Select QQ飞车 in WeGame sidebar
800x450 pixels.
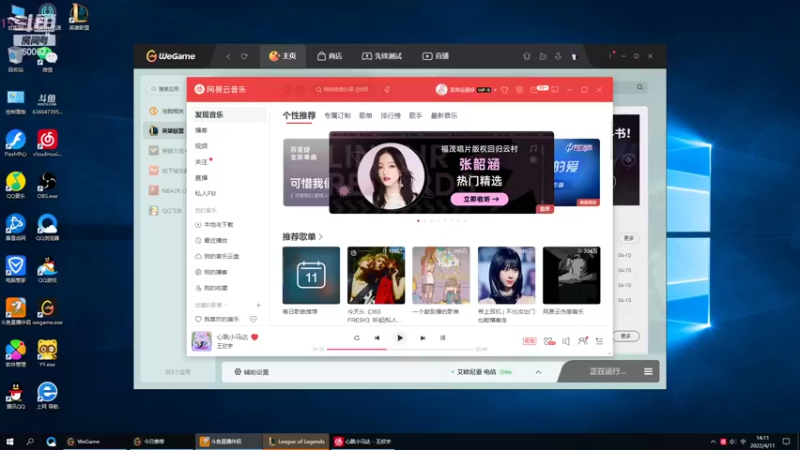pyautogui.click(x=165, y=210)
